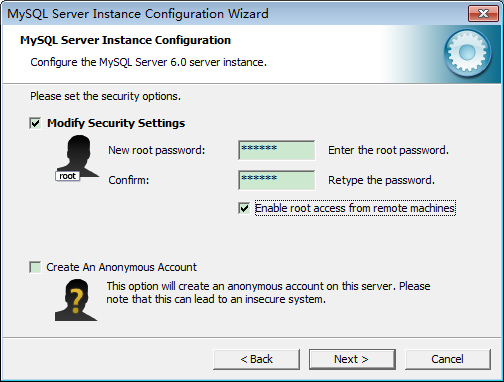Click Enable root access label text

[x=355, y=208]
